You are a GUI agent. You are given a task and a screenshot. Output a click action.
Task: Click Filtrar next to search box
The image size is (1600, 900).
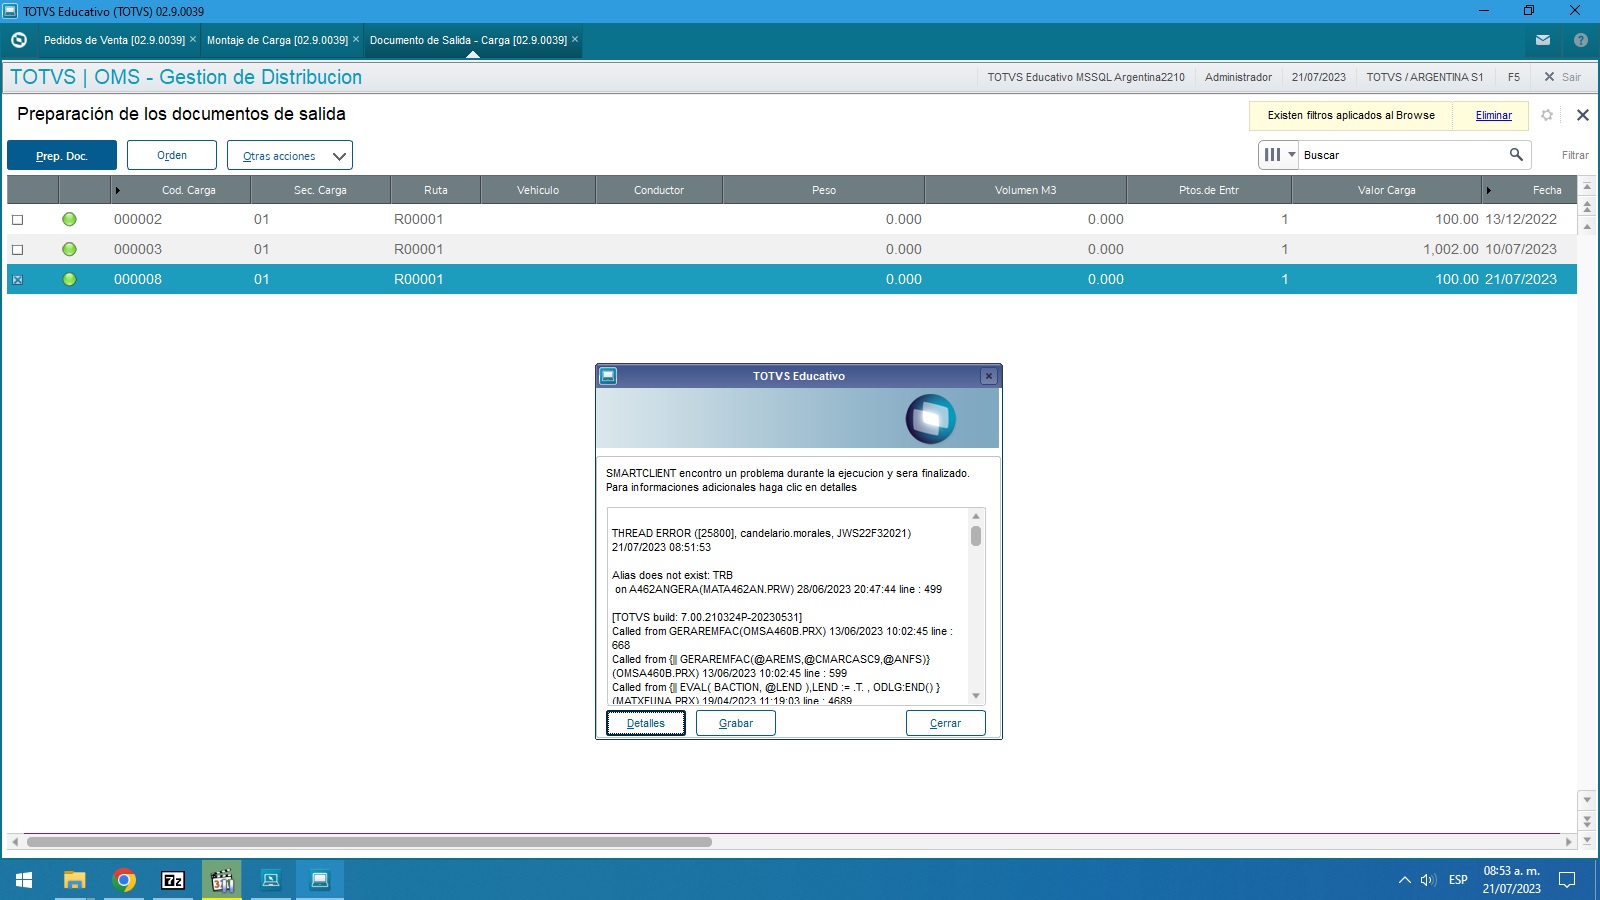pos(1575,155)
